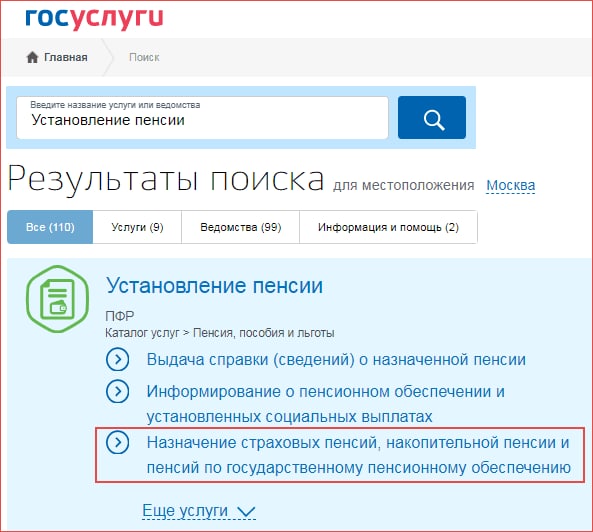Click Каталог услуг > Пенсия, пособия и льготы path
This screenshot has width=593, height=532.
pos(220,333)
